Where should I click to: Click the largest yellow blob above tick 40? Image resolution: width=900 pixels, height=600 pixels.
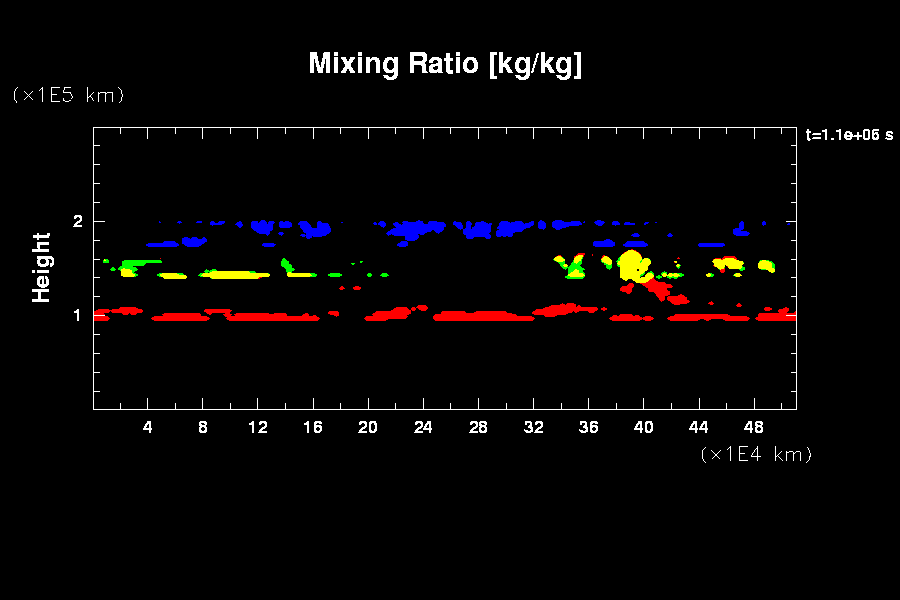(x=631, y=266)
